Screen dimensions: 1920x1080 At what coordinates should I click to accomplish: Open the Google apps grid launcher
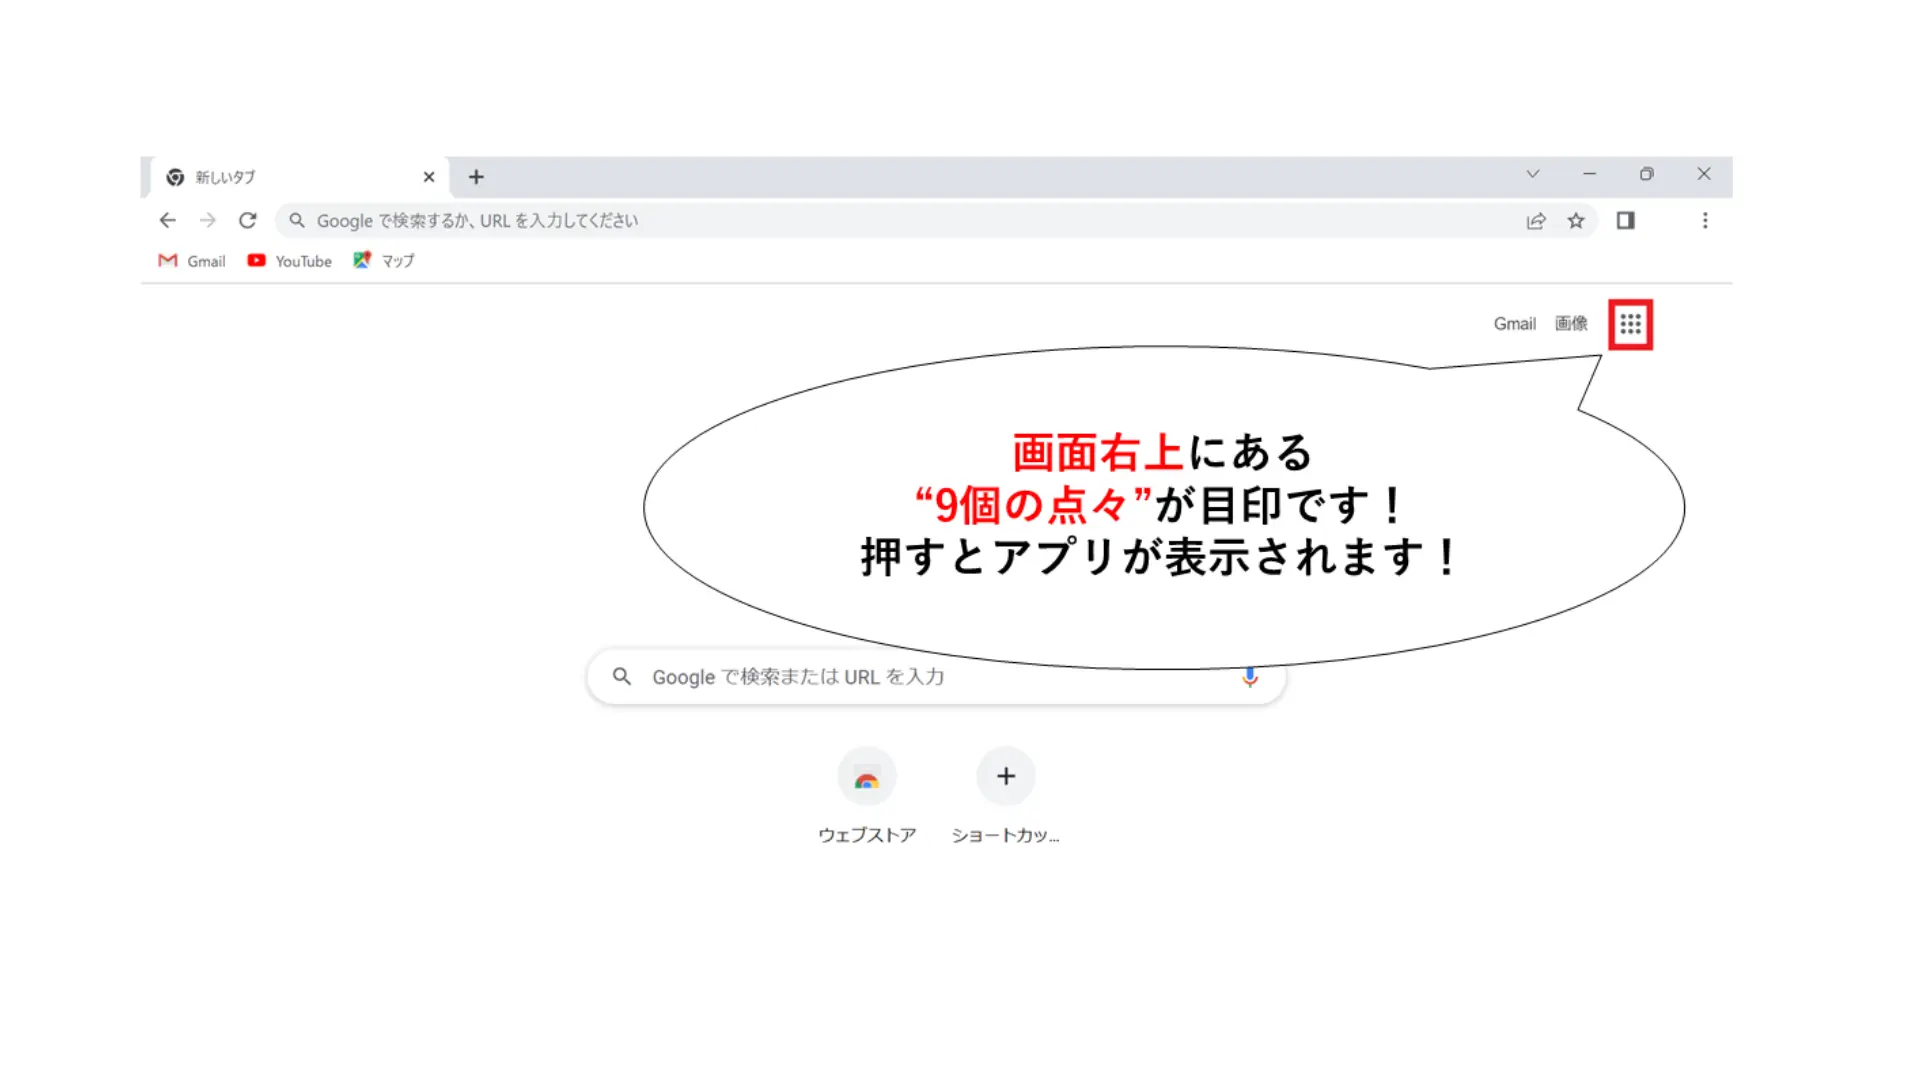1630,324
